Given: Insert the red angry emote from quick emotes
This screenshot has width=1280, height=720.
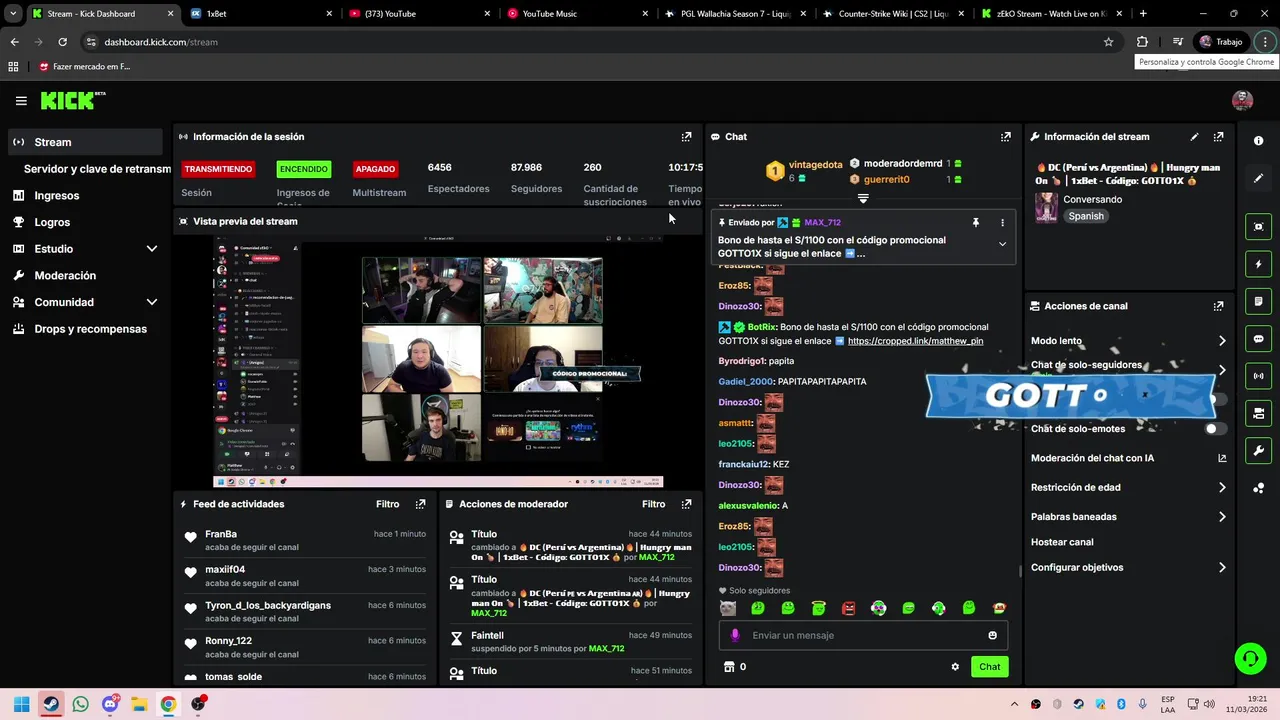Looking at the screenshot, I should 848,608.
